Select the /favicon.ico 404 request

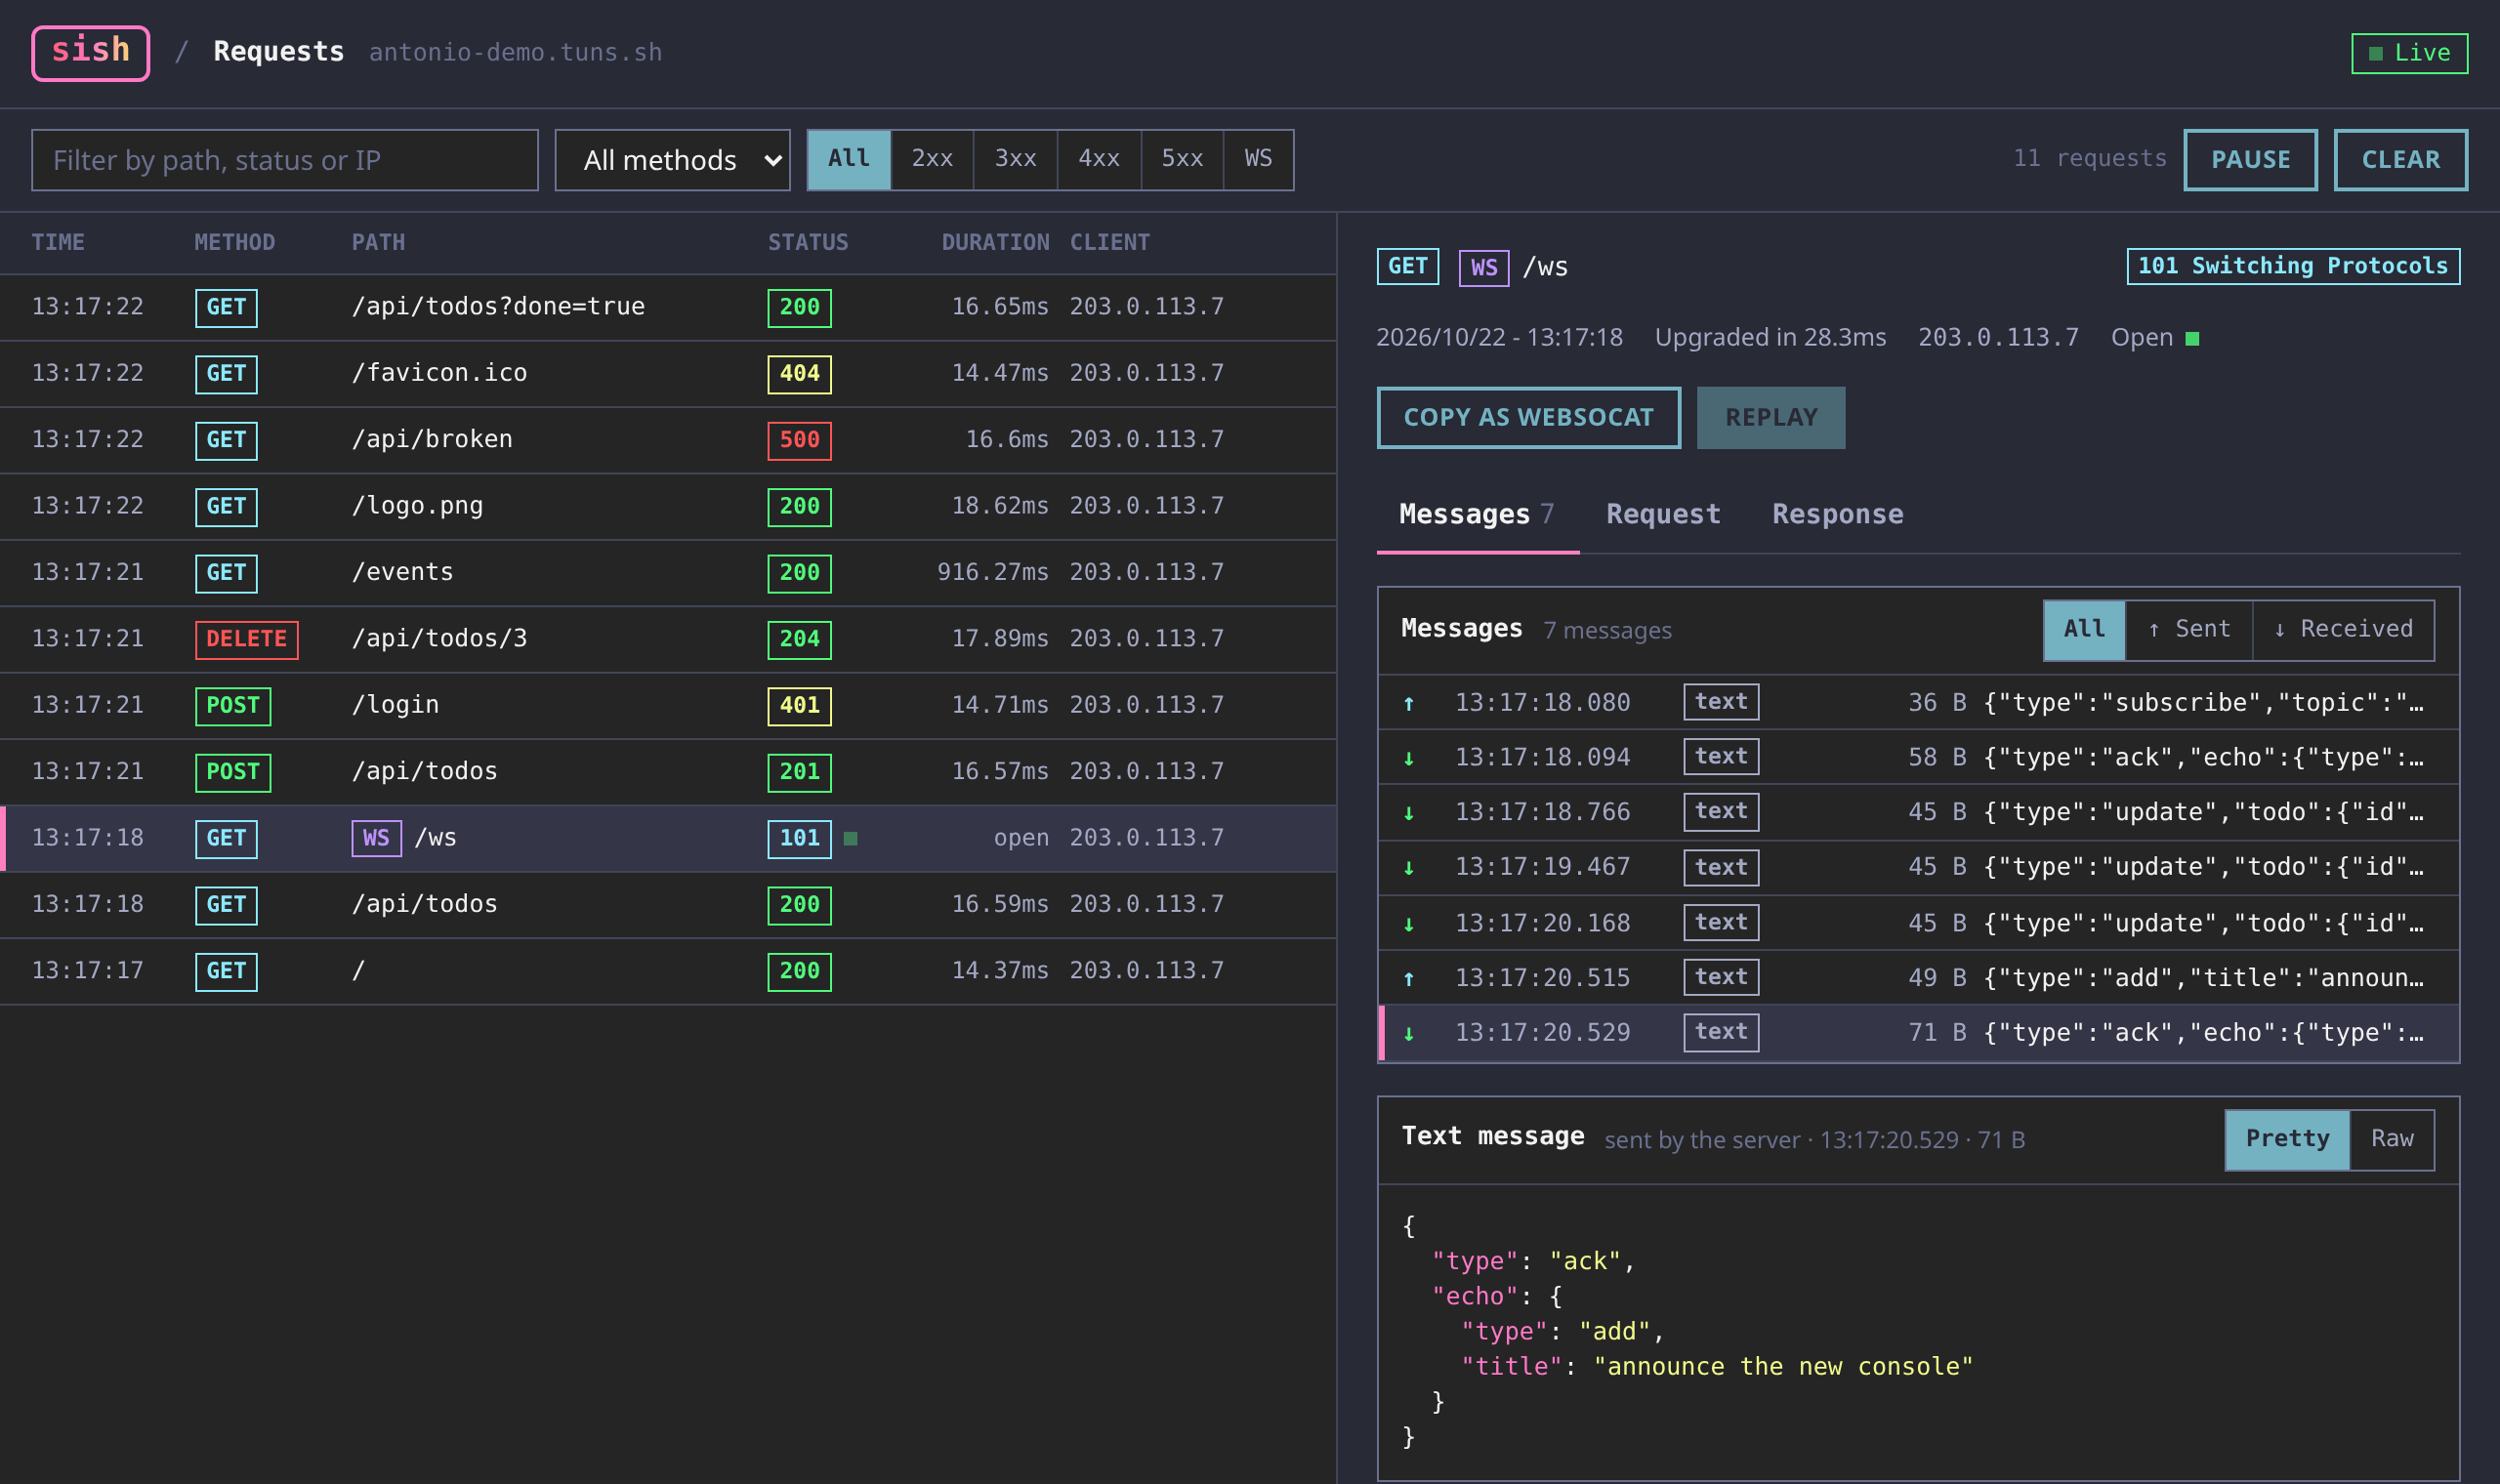(x=668, y=374)
